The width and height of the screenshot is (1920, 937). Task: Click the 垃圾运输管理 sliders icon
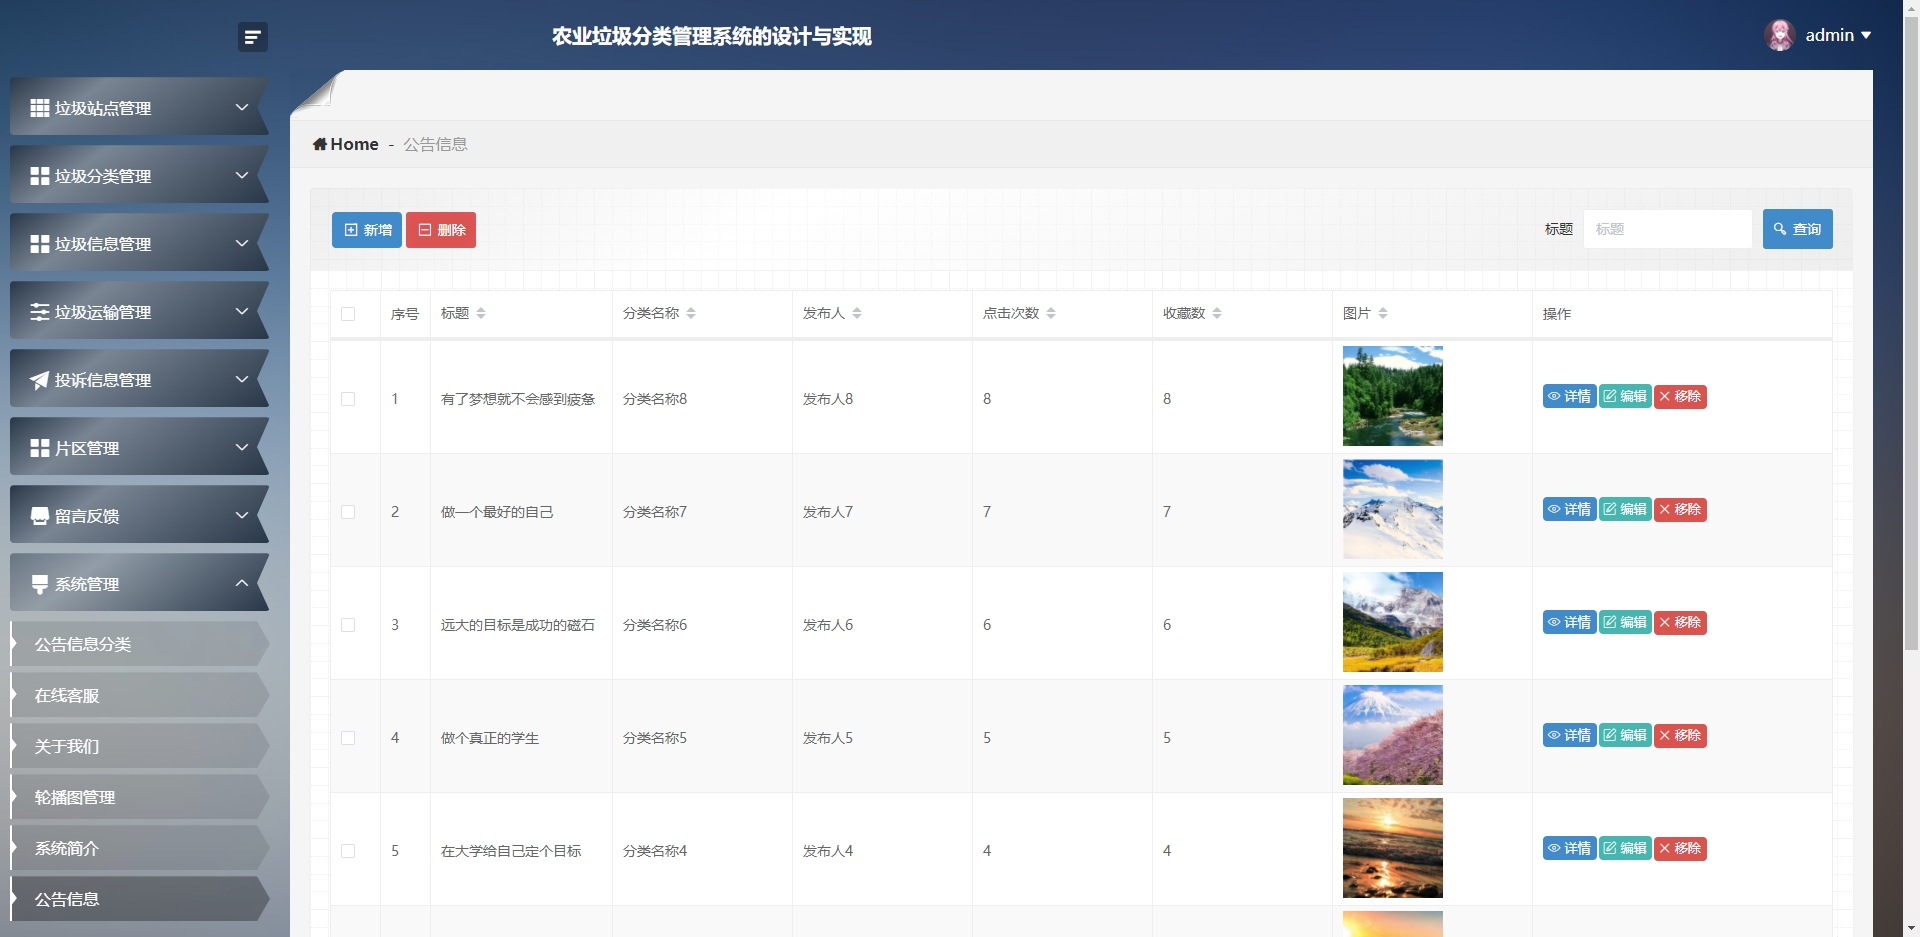click(39, 311)
